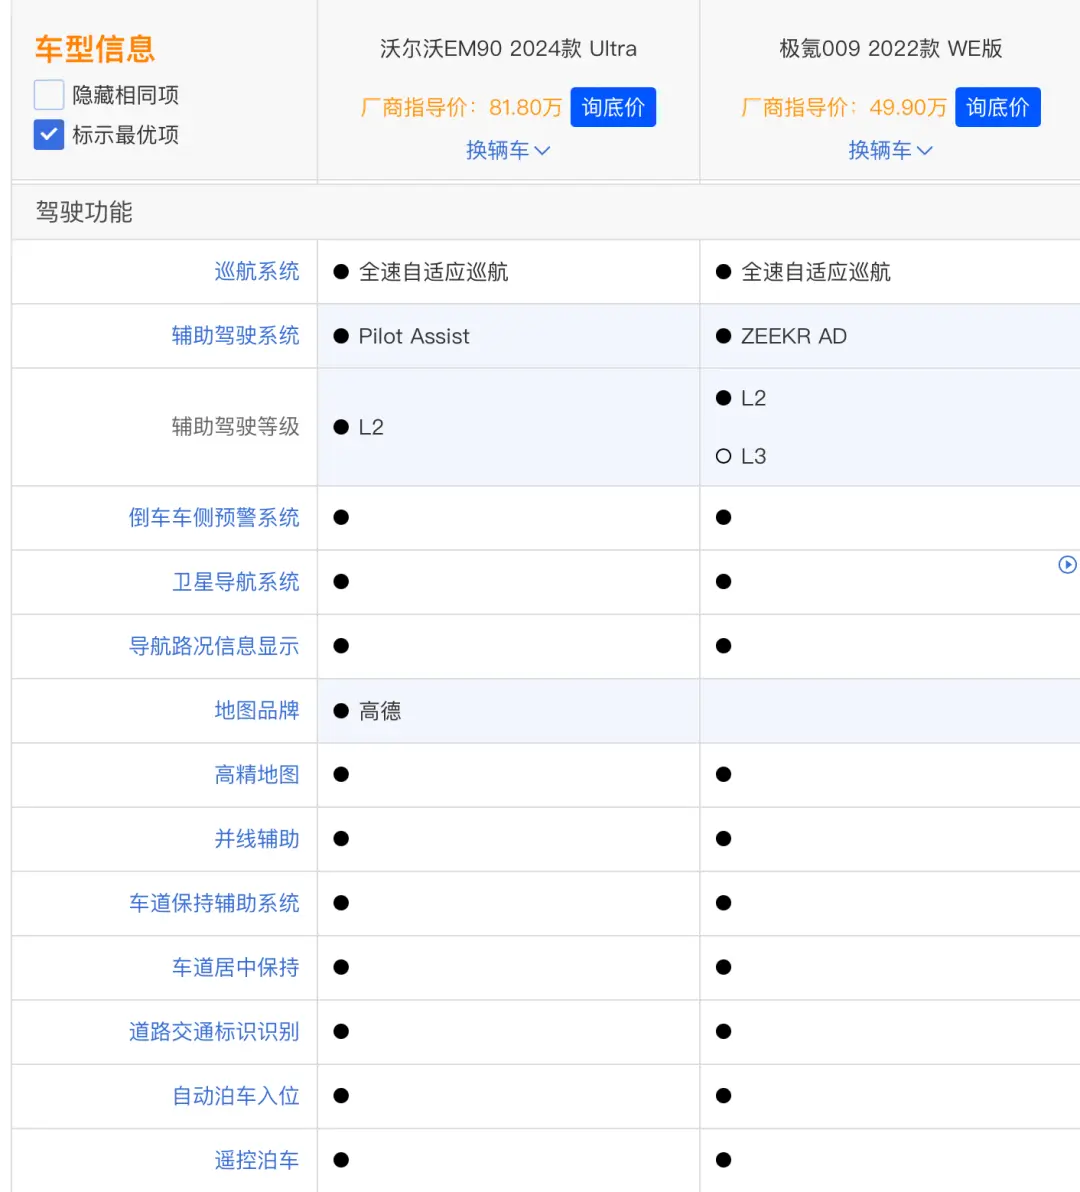Open the 倒车车侧预警系统 link
1080x1192 pixels.
214,518
